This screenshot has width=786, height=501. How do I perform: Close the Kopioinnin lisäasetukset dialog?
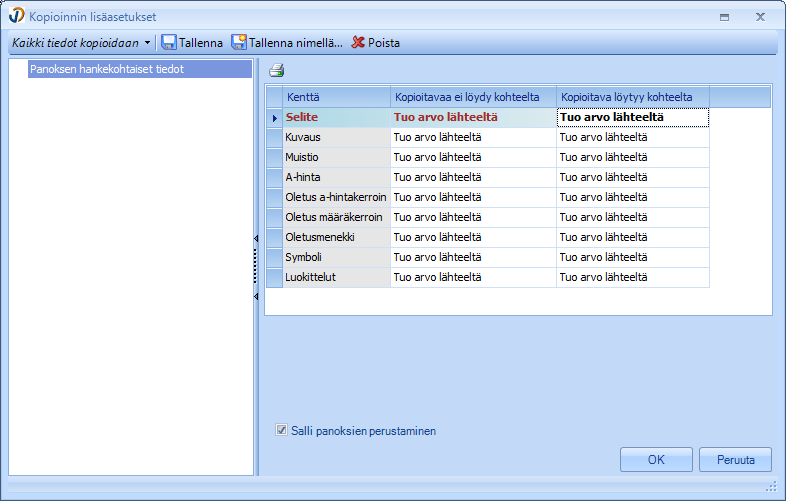tap(760, 17)
